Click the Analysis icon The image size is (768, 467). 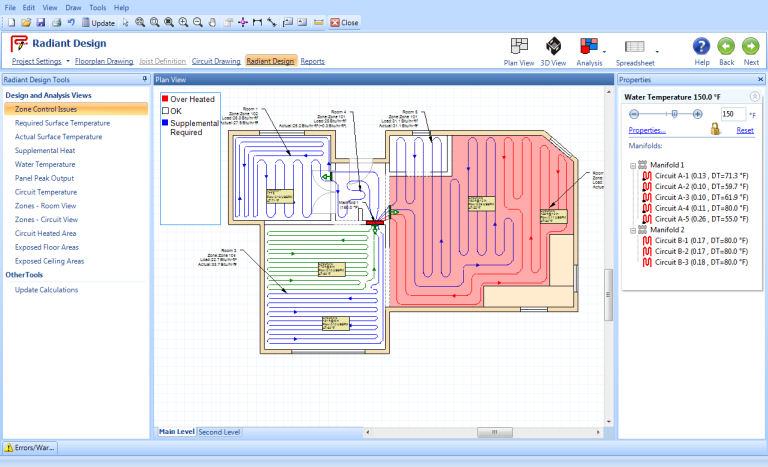pos(589,51)
